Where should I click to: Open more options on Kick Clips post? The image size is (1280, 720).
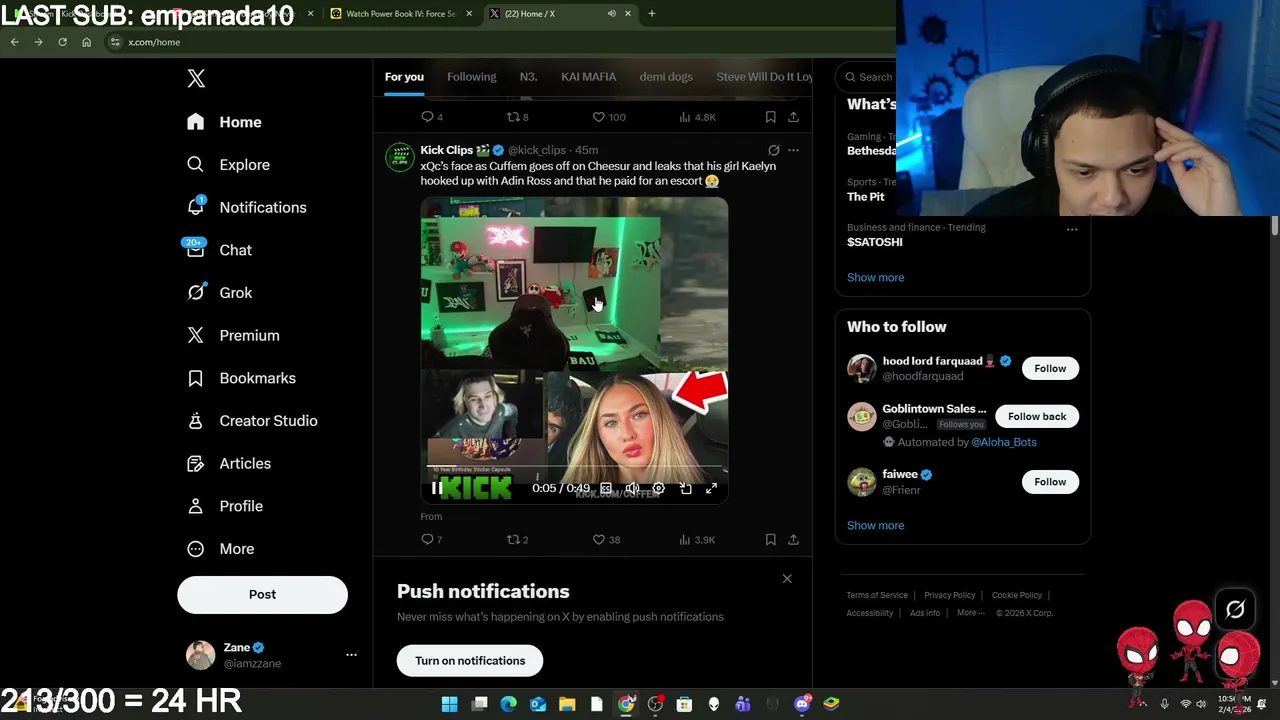[x=793, y=150]
